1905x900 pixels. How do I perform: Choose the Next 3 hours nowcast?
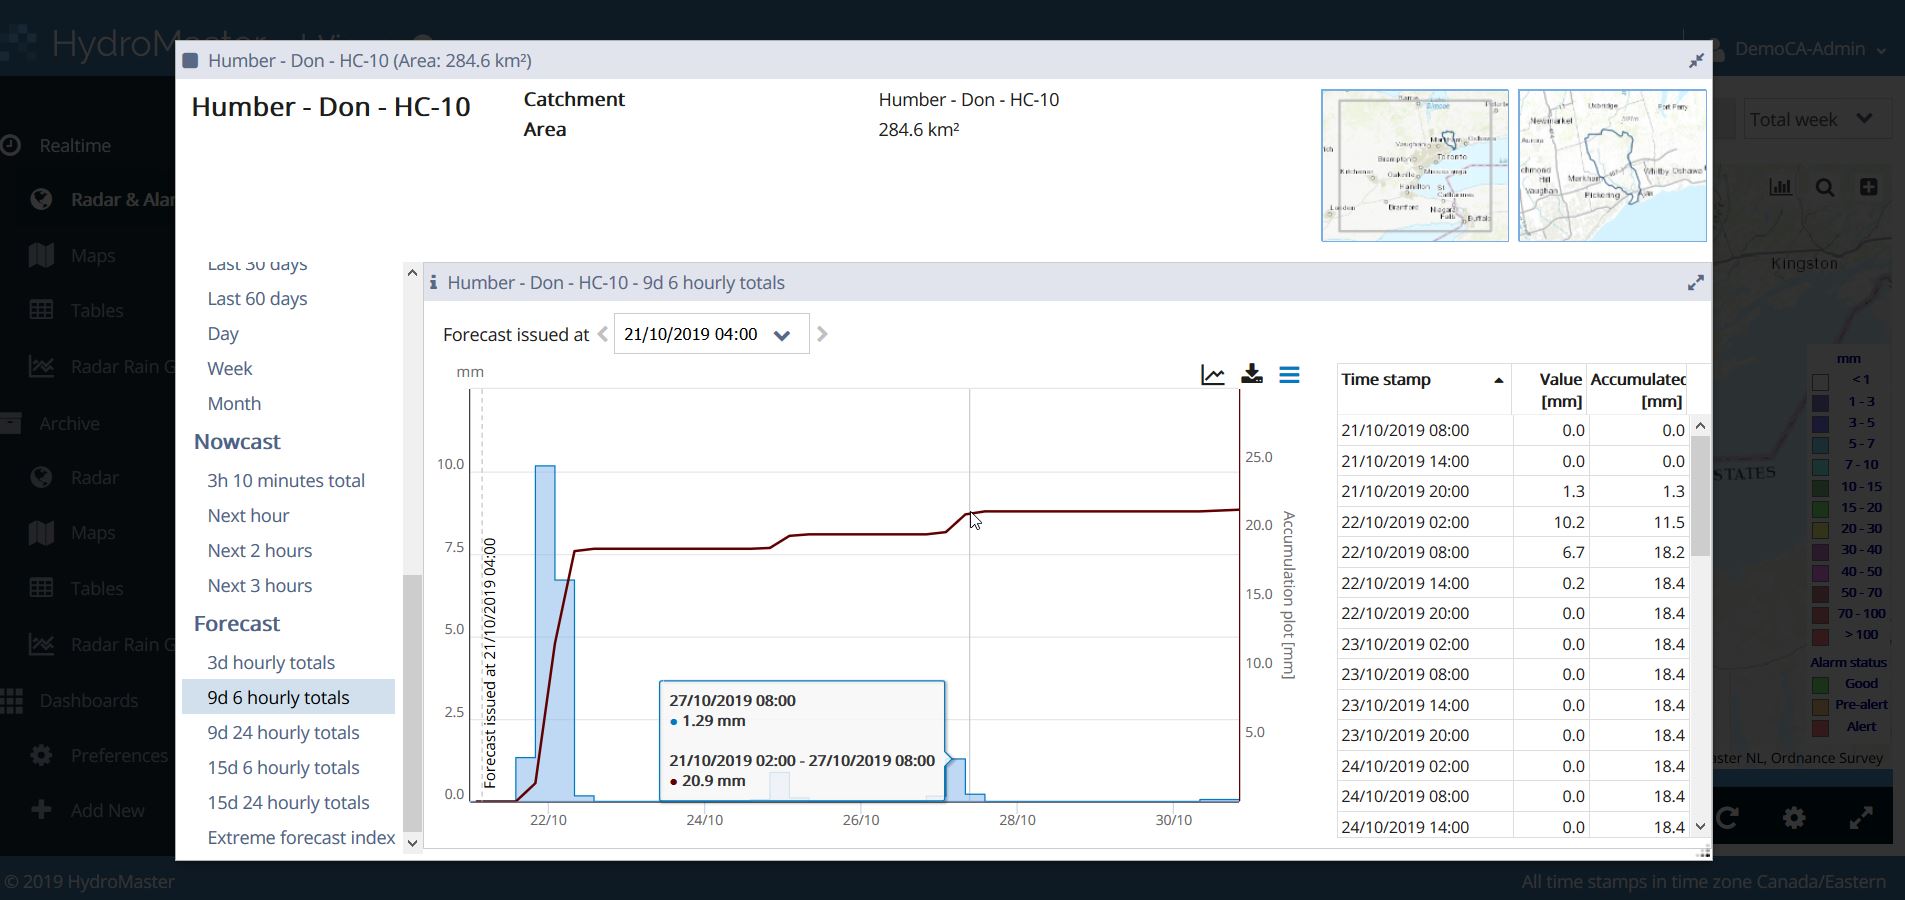point(260,586)
